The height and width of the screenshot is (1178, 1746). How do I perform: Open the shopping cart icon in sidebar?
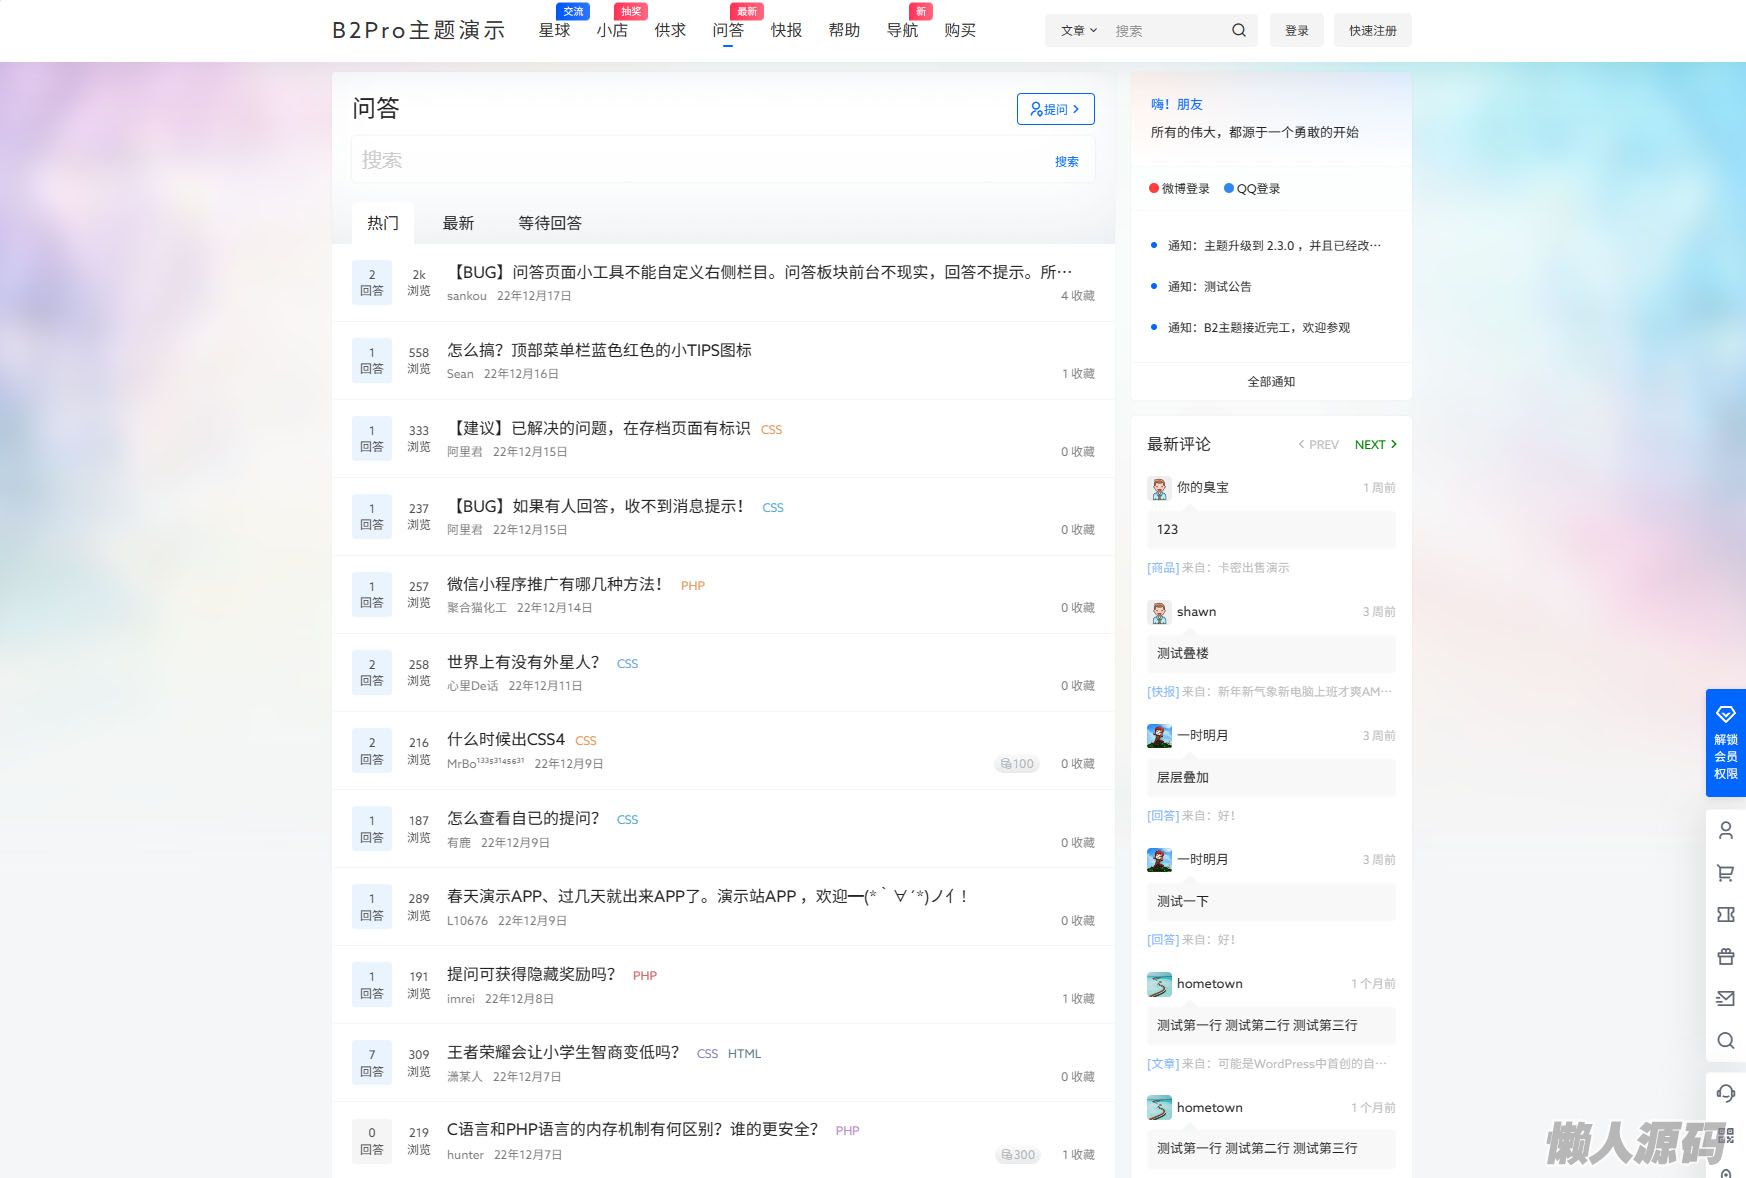pyautogui.click(x=1725, y=873)
